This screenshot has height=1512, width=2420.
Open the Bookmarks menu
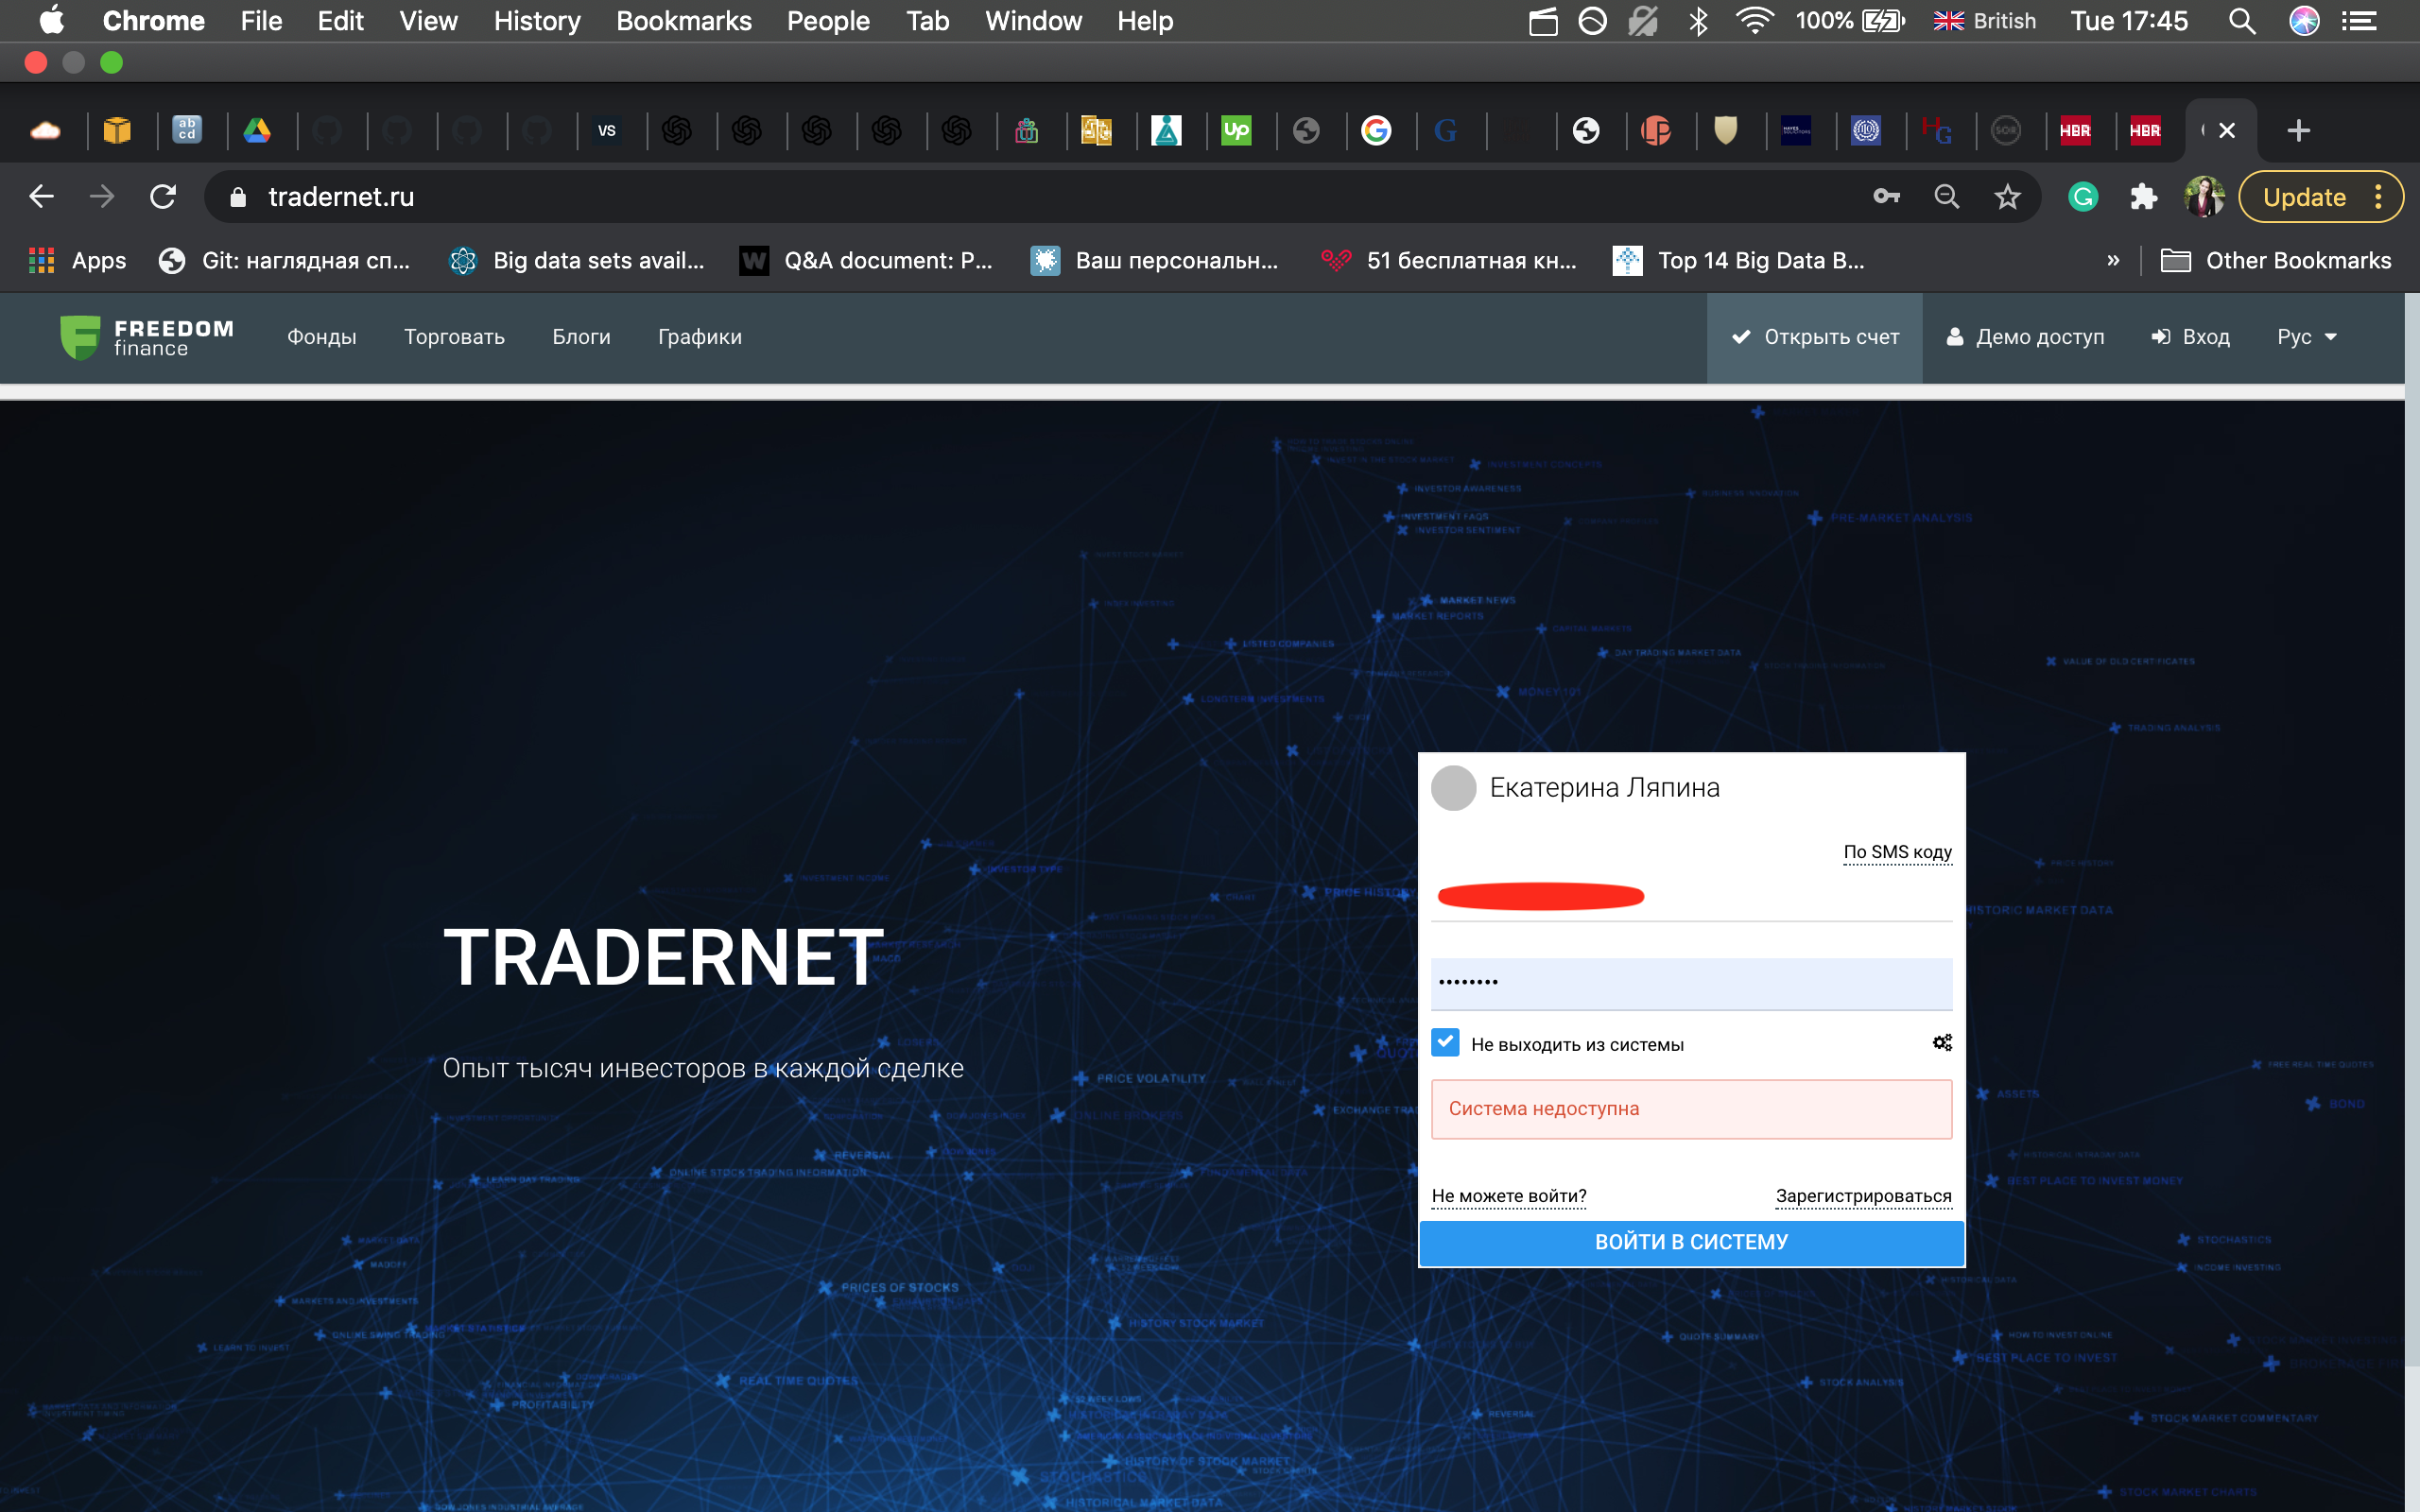[x=684, y=21]
